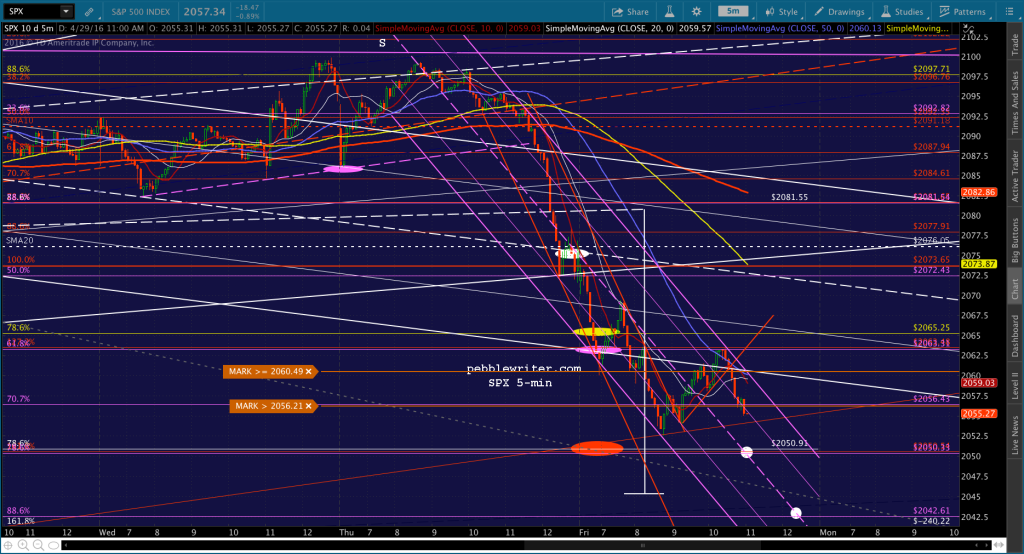1024x554 pixels.
Task: Click the axis settings icon above price scale
Action: click(968, 30)
